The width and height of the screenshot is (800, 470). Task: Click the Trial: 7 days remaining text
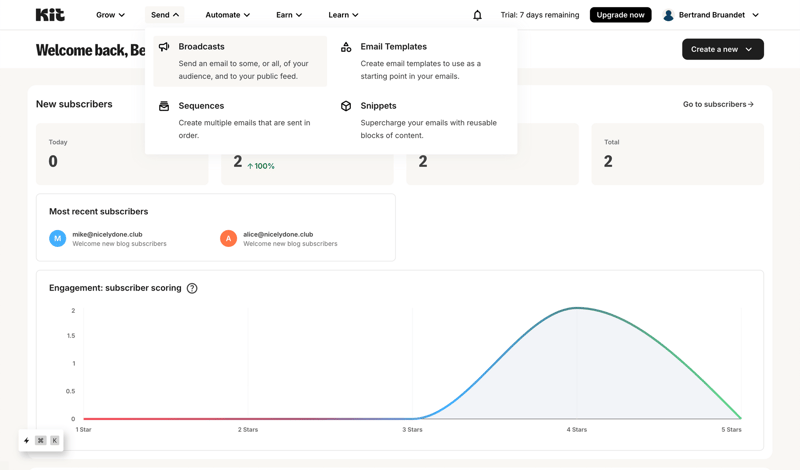540,15
